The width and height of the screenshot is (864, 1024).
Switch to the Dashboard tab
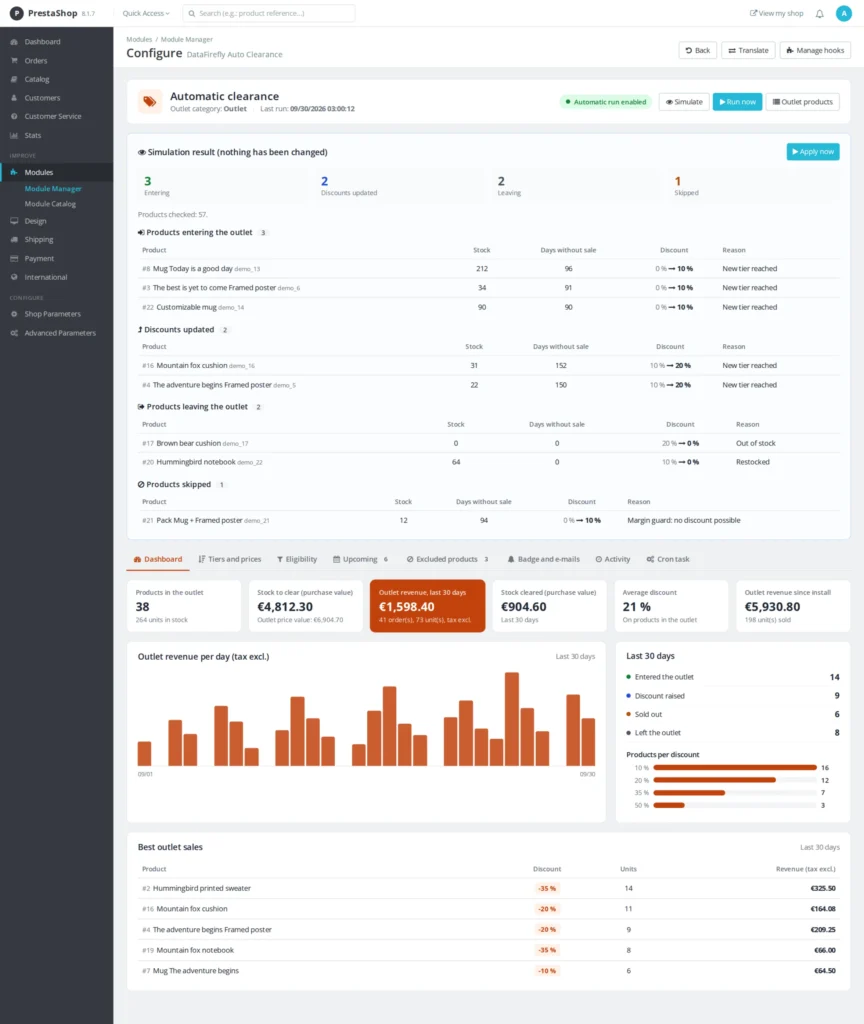coord(158,559)
